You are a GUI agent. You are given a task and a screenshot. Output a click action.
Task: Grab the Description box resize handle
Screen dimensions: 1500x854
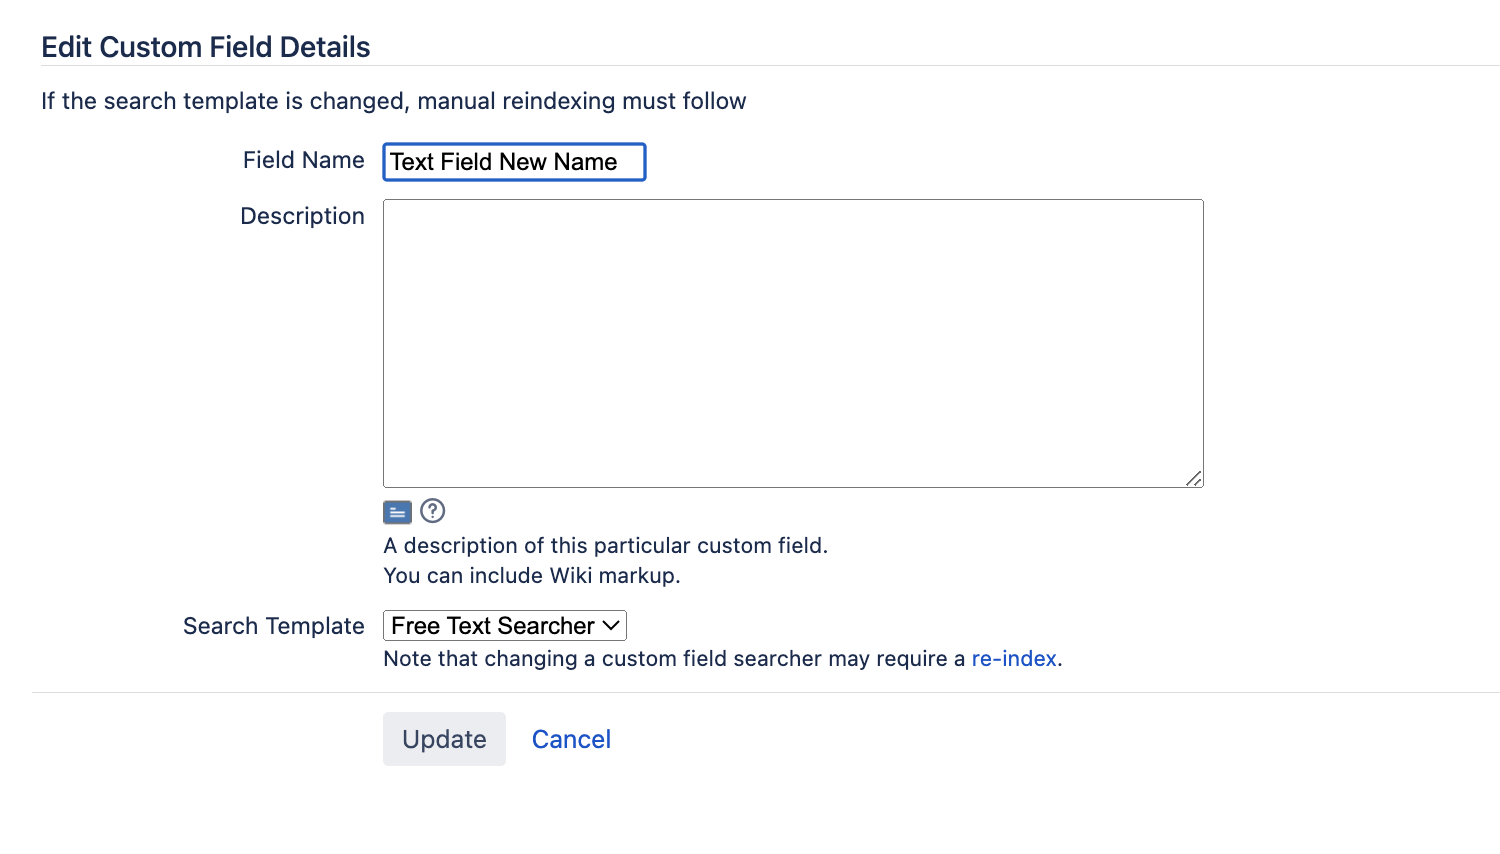1194,479
